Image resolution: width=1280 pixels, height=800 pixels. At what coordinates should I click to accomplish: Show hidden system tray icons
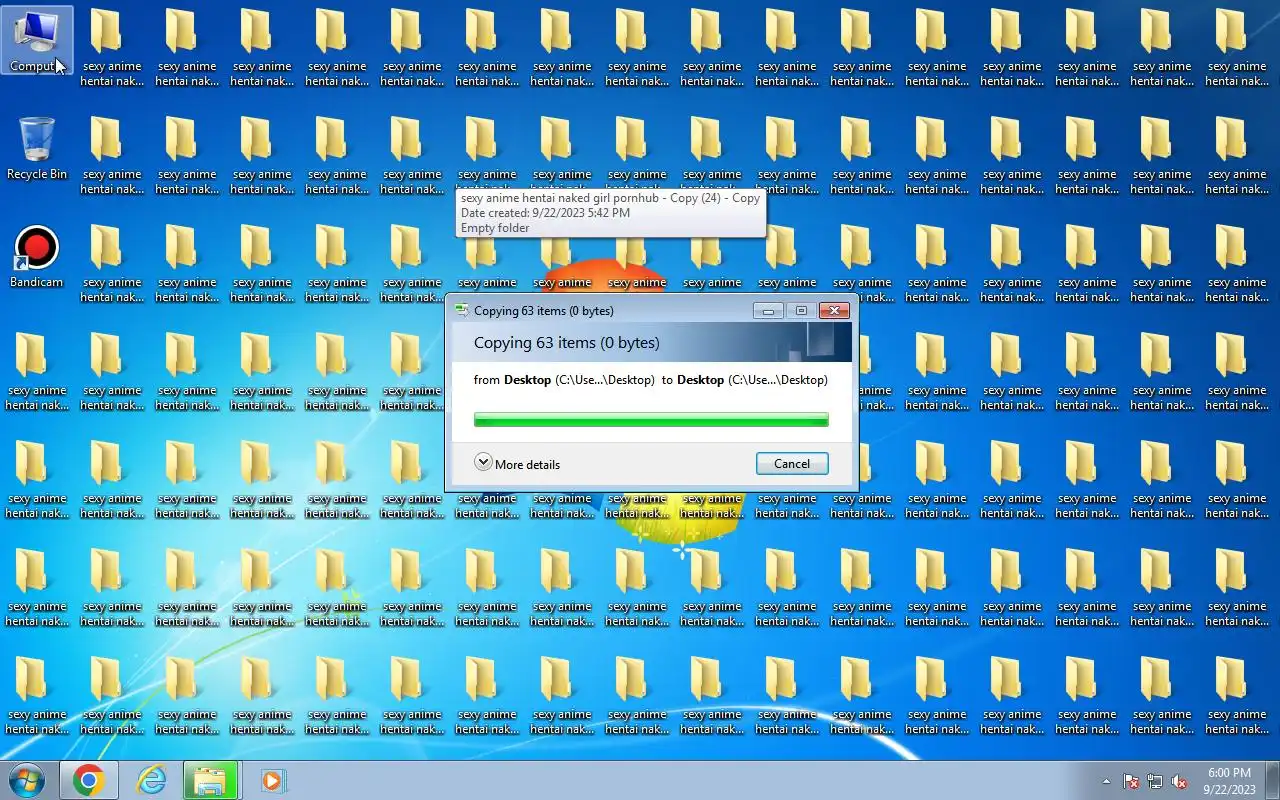pyautogui.click(x=1106, y=782)
